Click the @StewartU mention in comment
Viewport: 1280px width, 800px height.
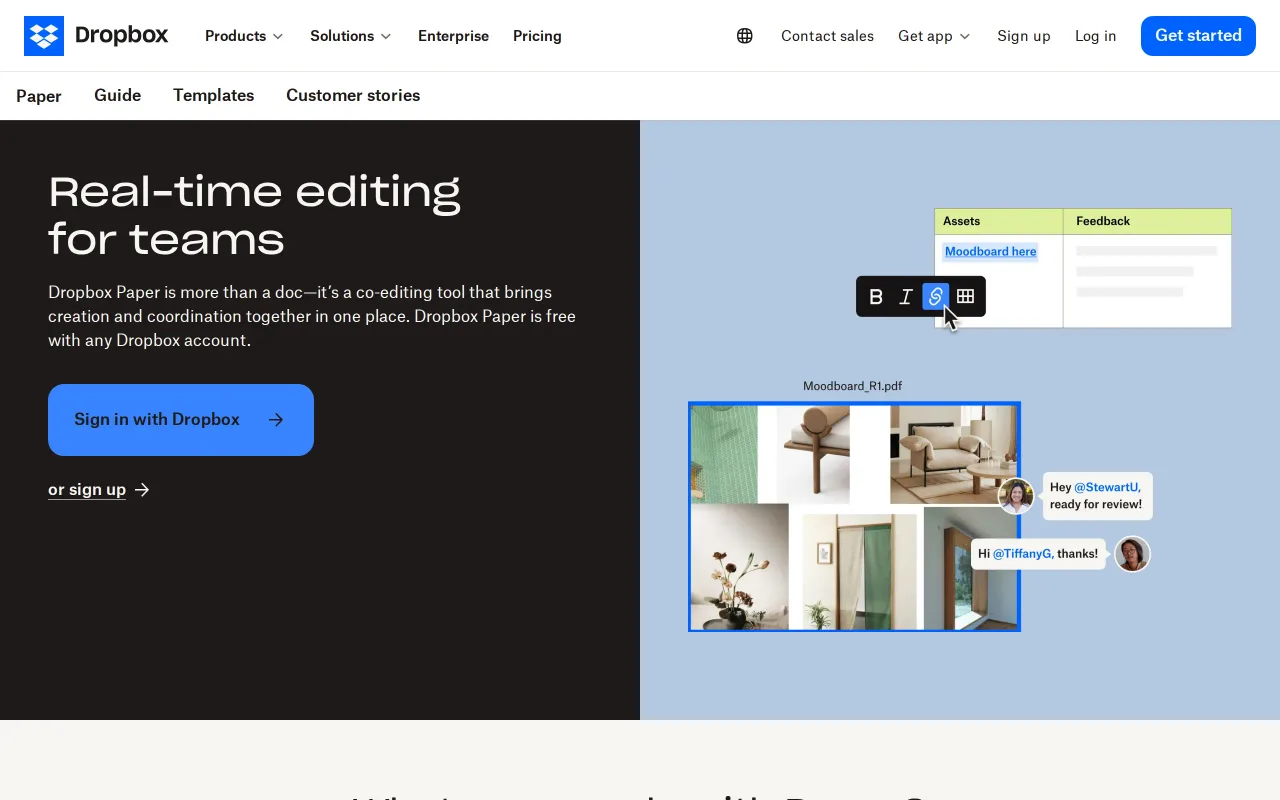(x=1107, y=487)
